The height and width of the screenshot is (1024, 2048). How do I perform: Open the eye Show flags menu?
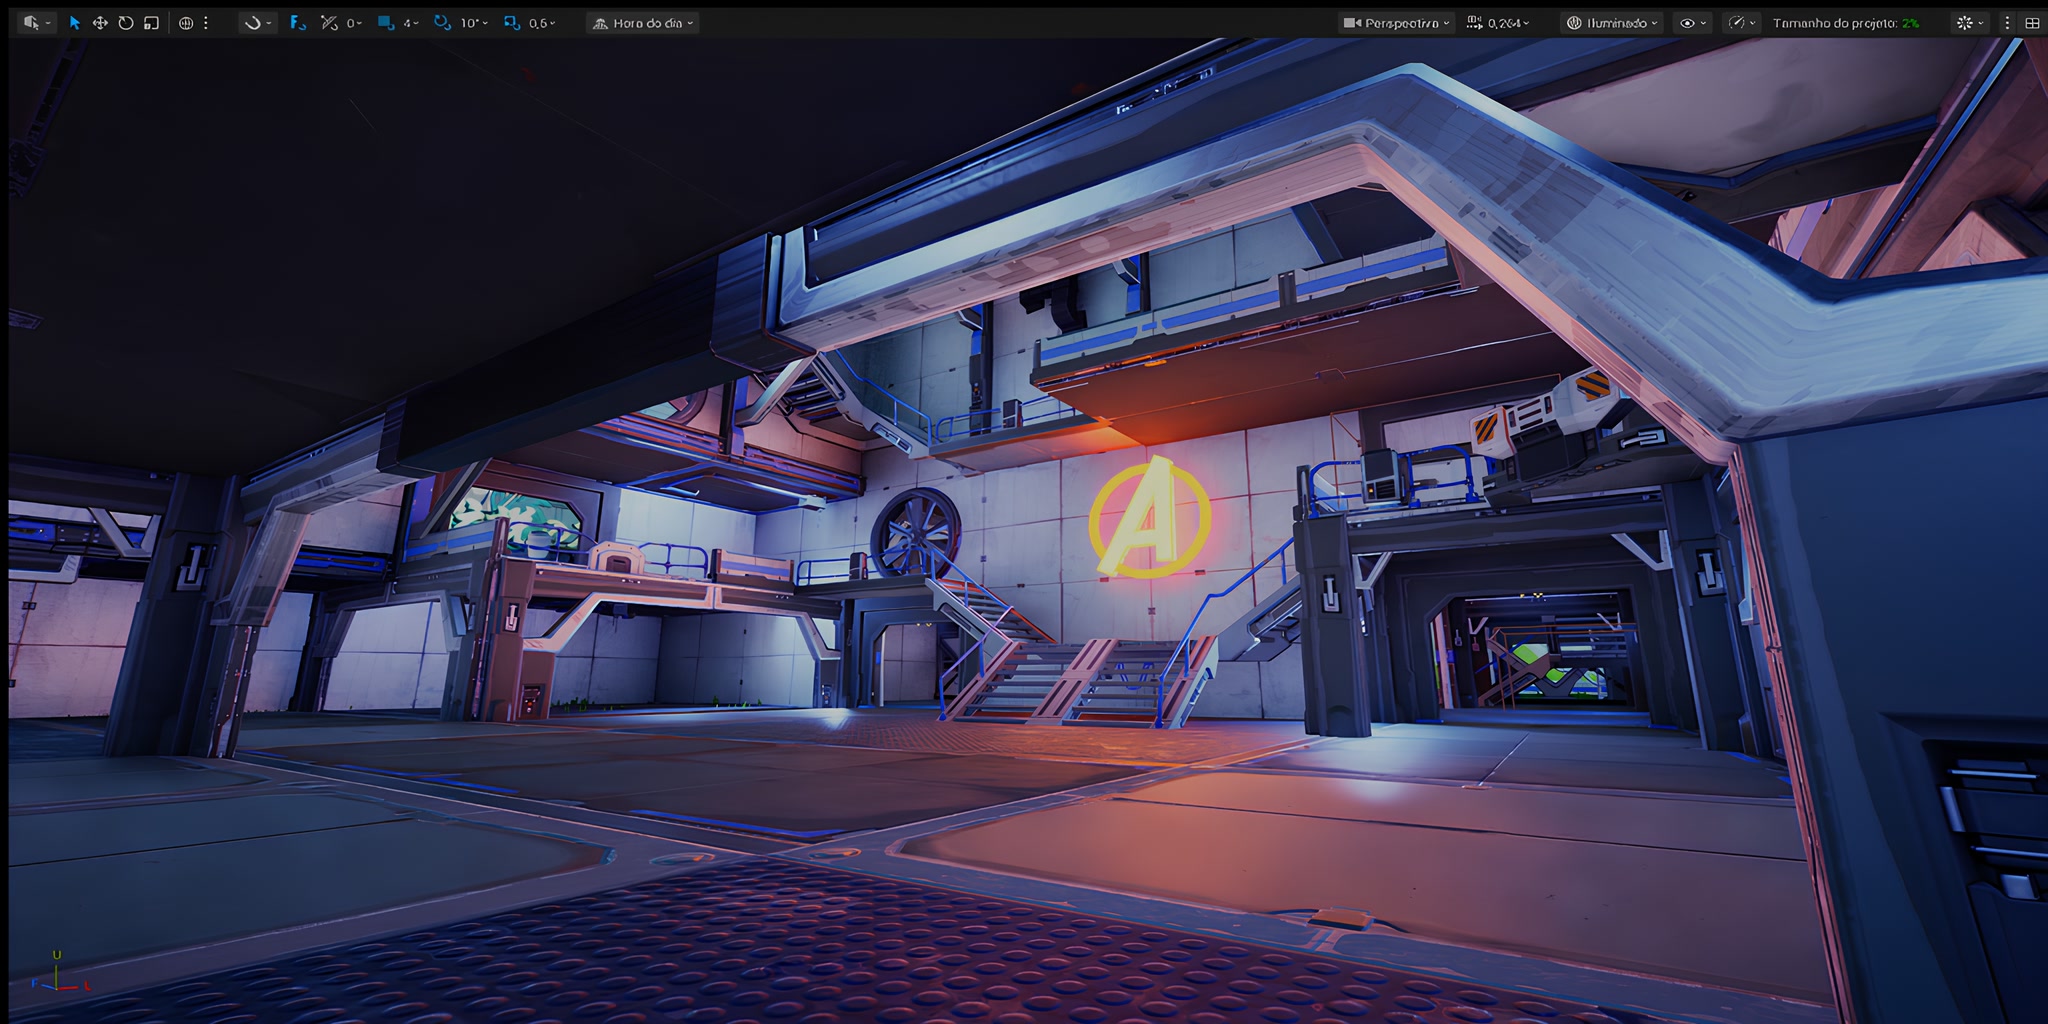(1692, 23)
